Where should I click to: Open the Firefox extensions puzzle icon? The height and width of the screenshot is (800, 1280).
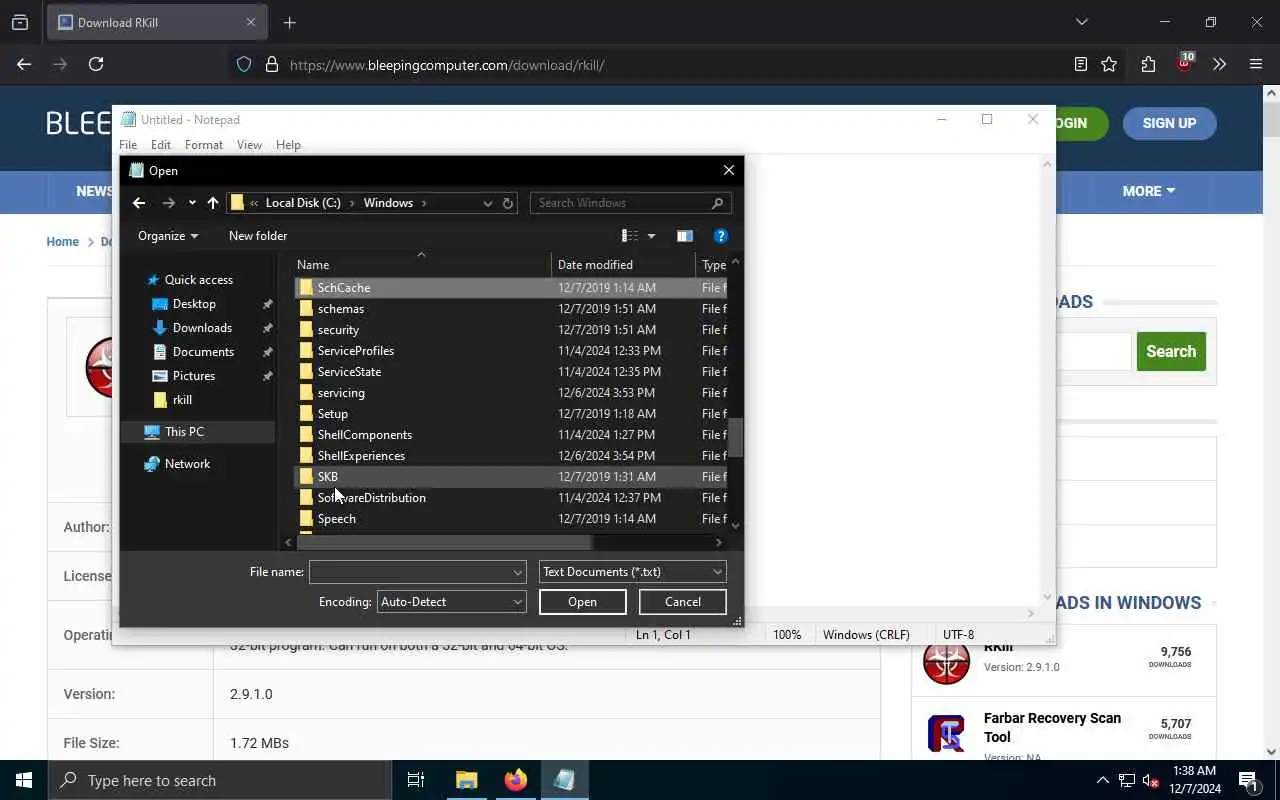pos(1148,64)
